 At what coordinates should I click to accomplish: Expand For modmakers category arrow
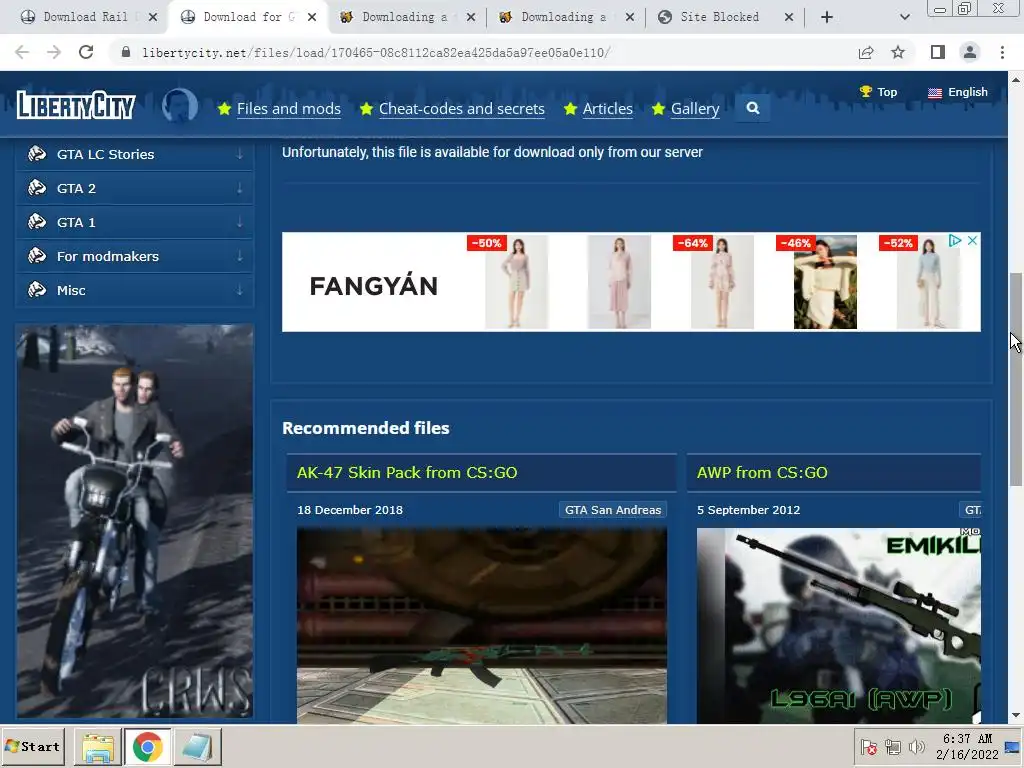(x=240, y=255)
